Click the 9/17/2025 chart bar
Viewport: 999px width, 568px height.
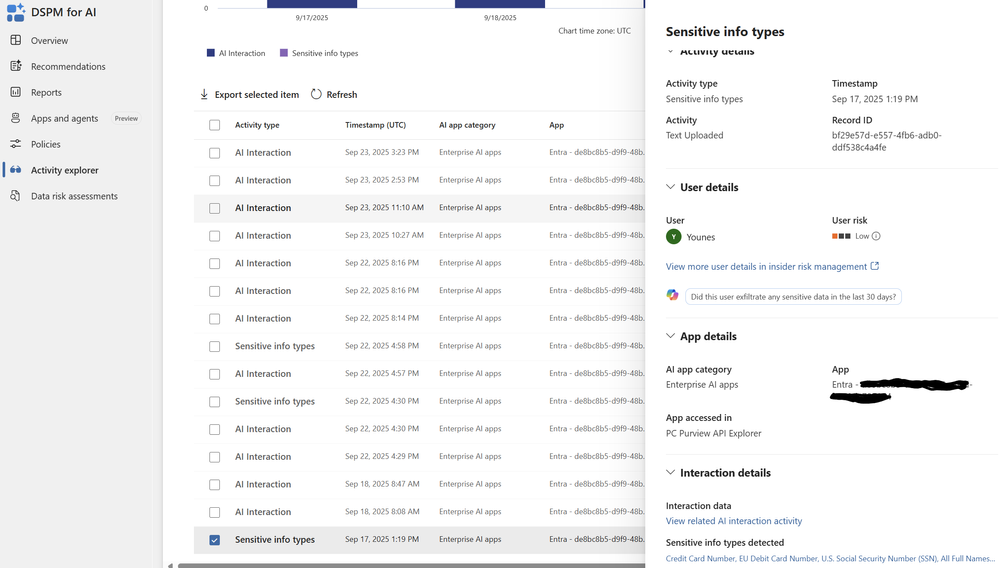312,4
